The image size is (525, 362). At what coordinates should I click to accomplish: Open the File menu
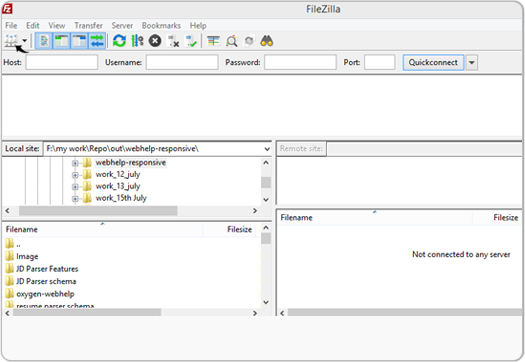[11, 25]
